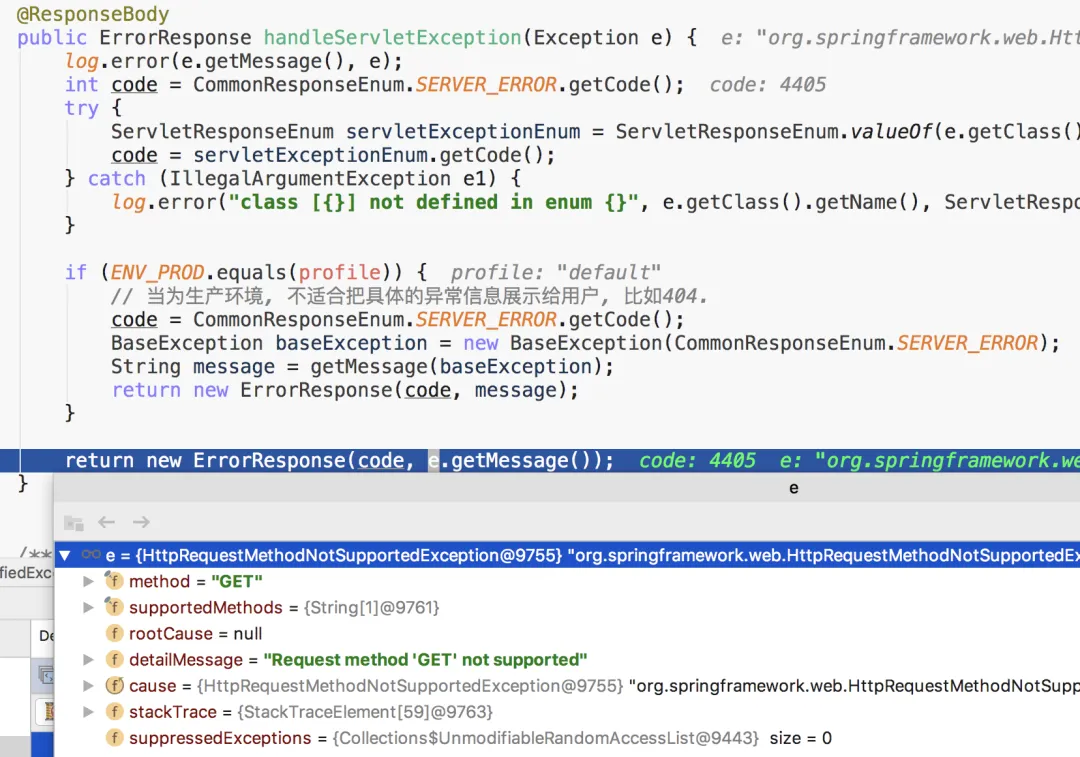The image size is (1080, 757).
Task: Click IllegalArgumentException in catch clause
Action: pyautogui.click(x=311, y=178)
